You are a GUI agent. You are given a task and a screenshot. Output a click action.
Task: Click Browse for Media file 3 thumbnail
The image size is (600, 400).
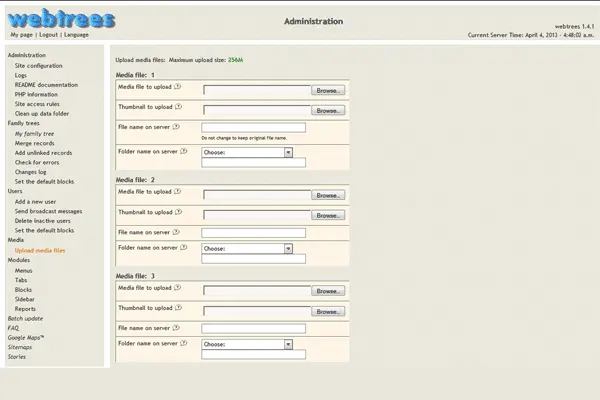327,312
